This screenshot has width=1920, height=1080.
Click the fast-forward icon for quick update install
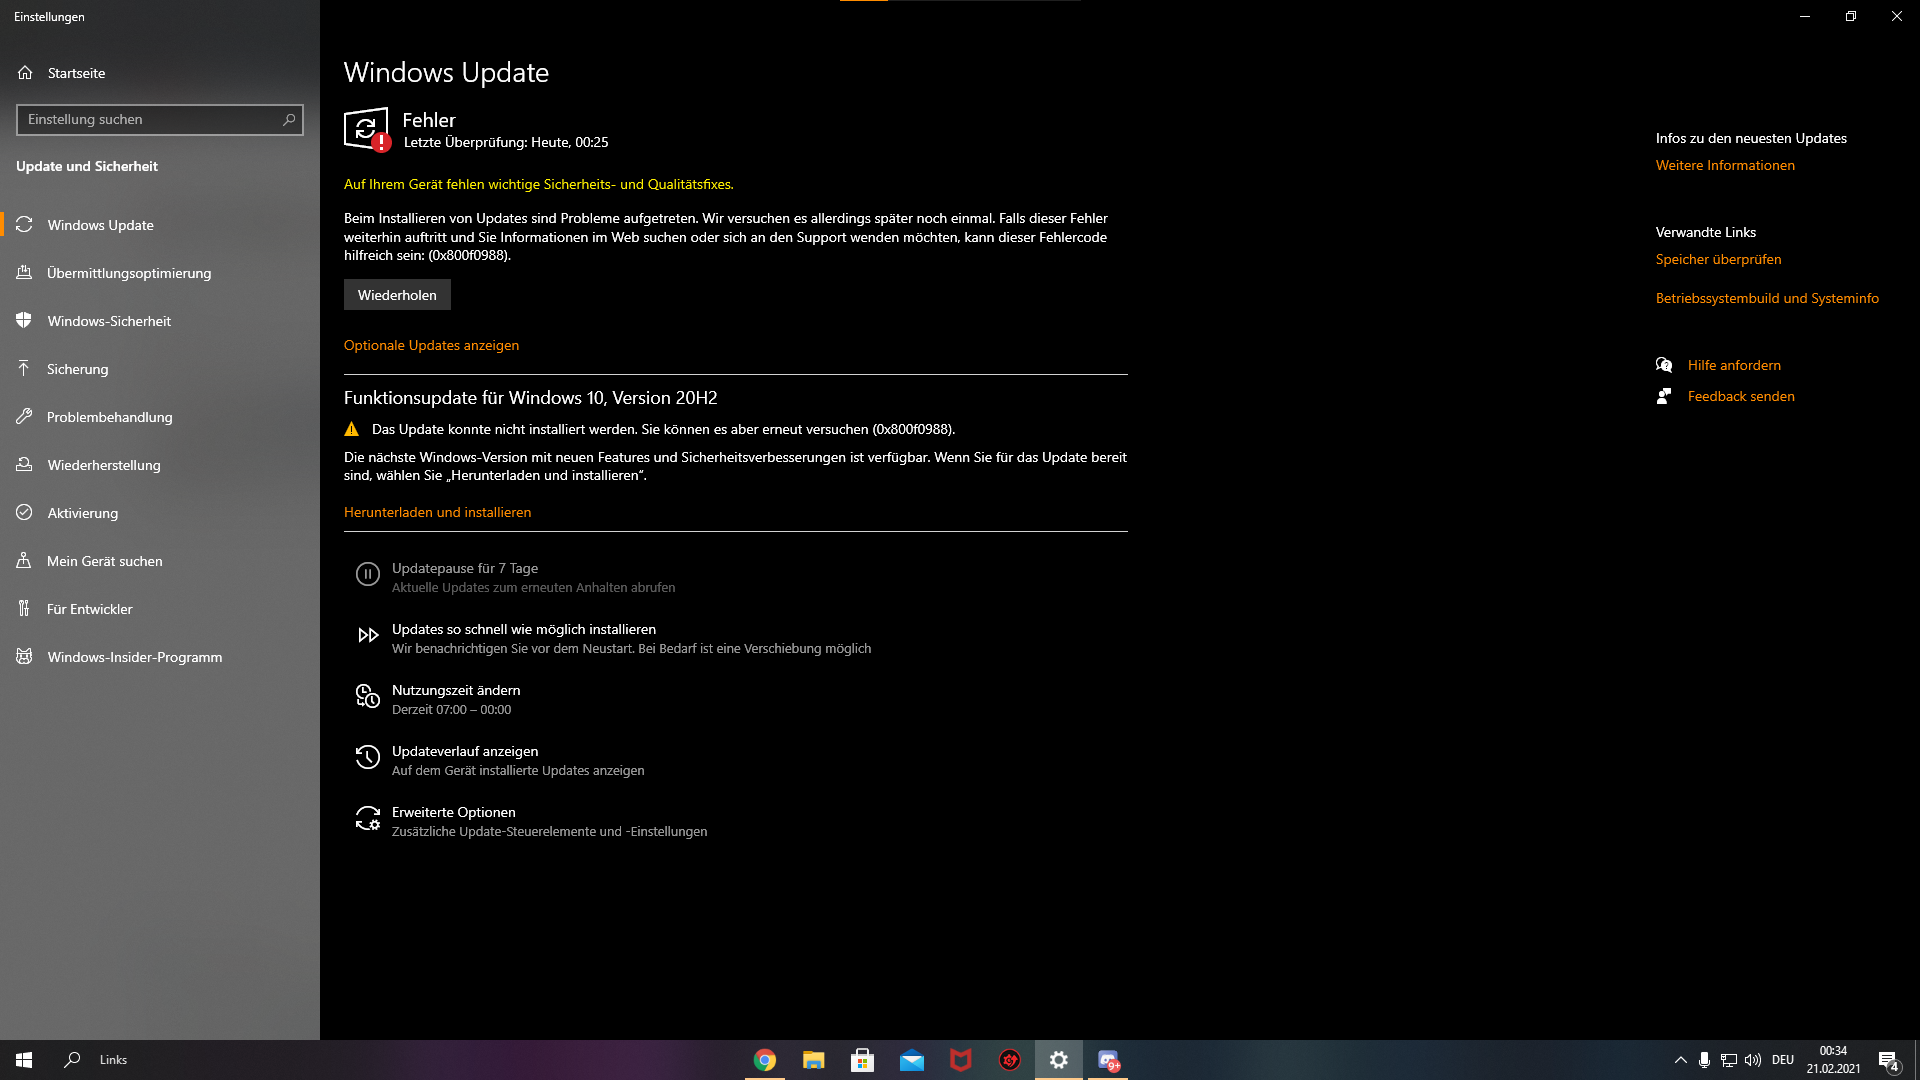[x=368, y=635]
